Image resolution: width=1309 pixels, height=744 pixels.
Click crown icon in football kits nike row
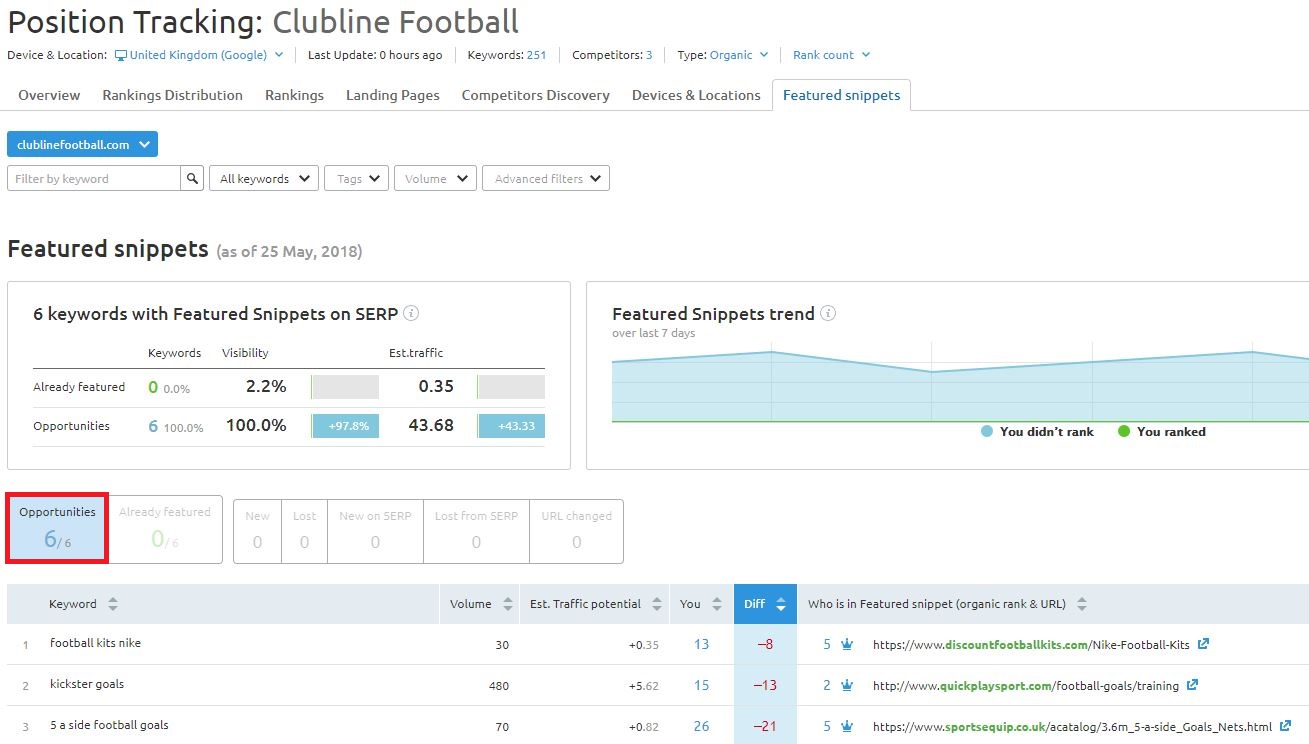pos(847,645)
